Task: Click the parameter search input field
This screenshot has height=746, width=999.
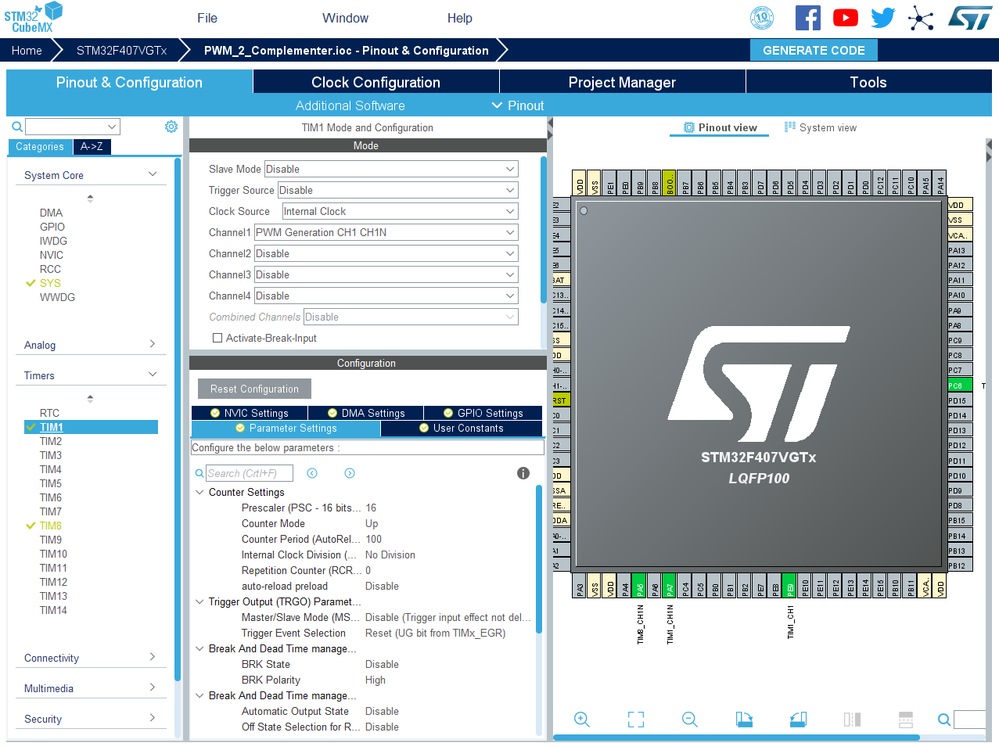Action: 249,473
